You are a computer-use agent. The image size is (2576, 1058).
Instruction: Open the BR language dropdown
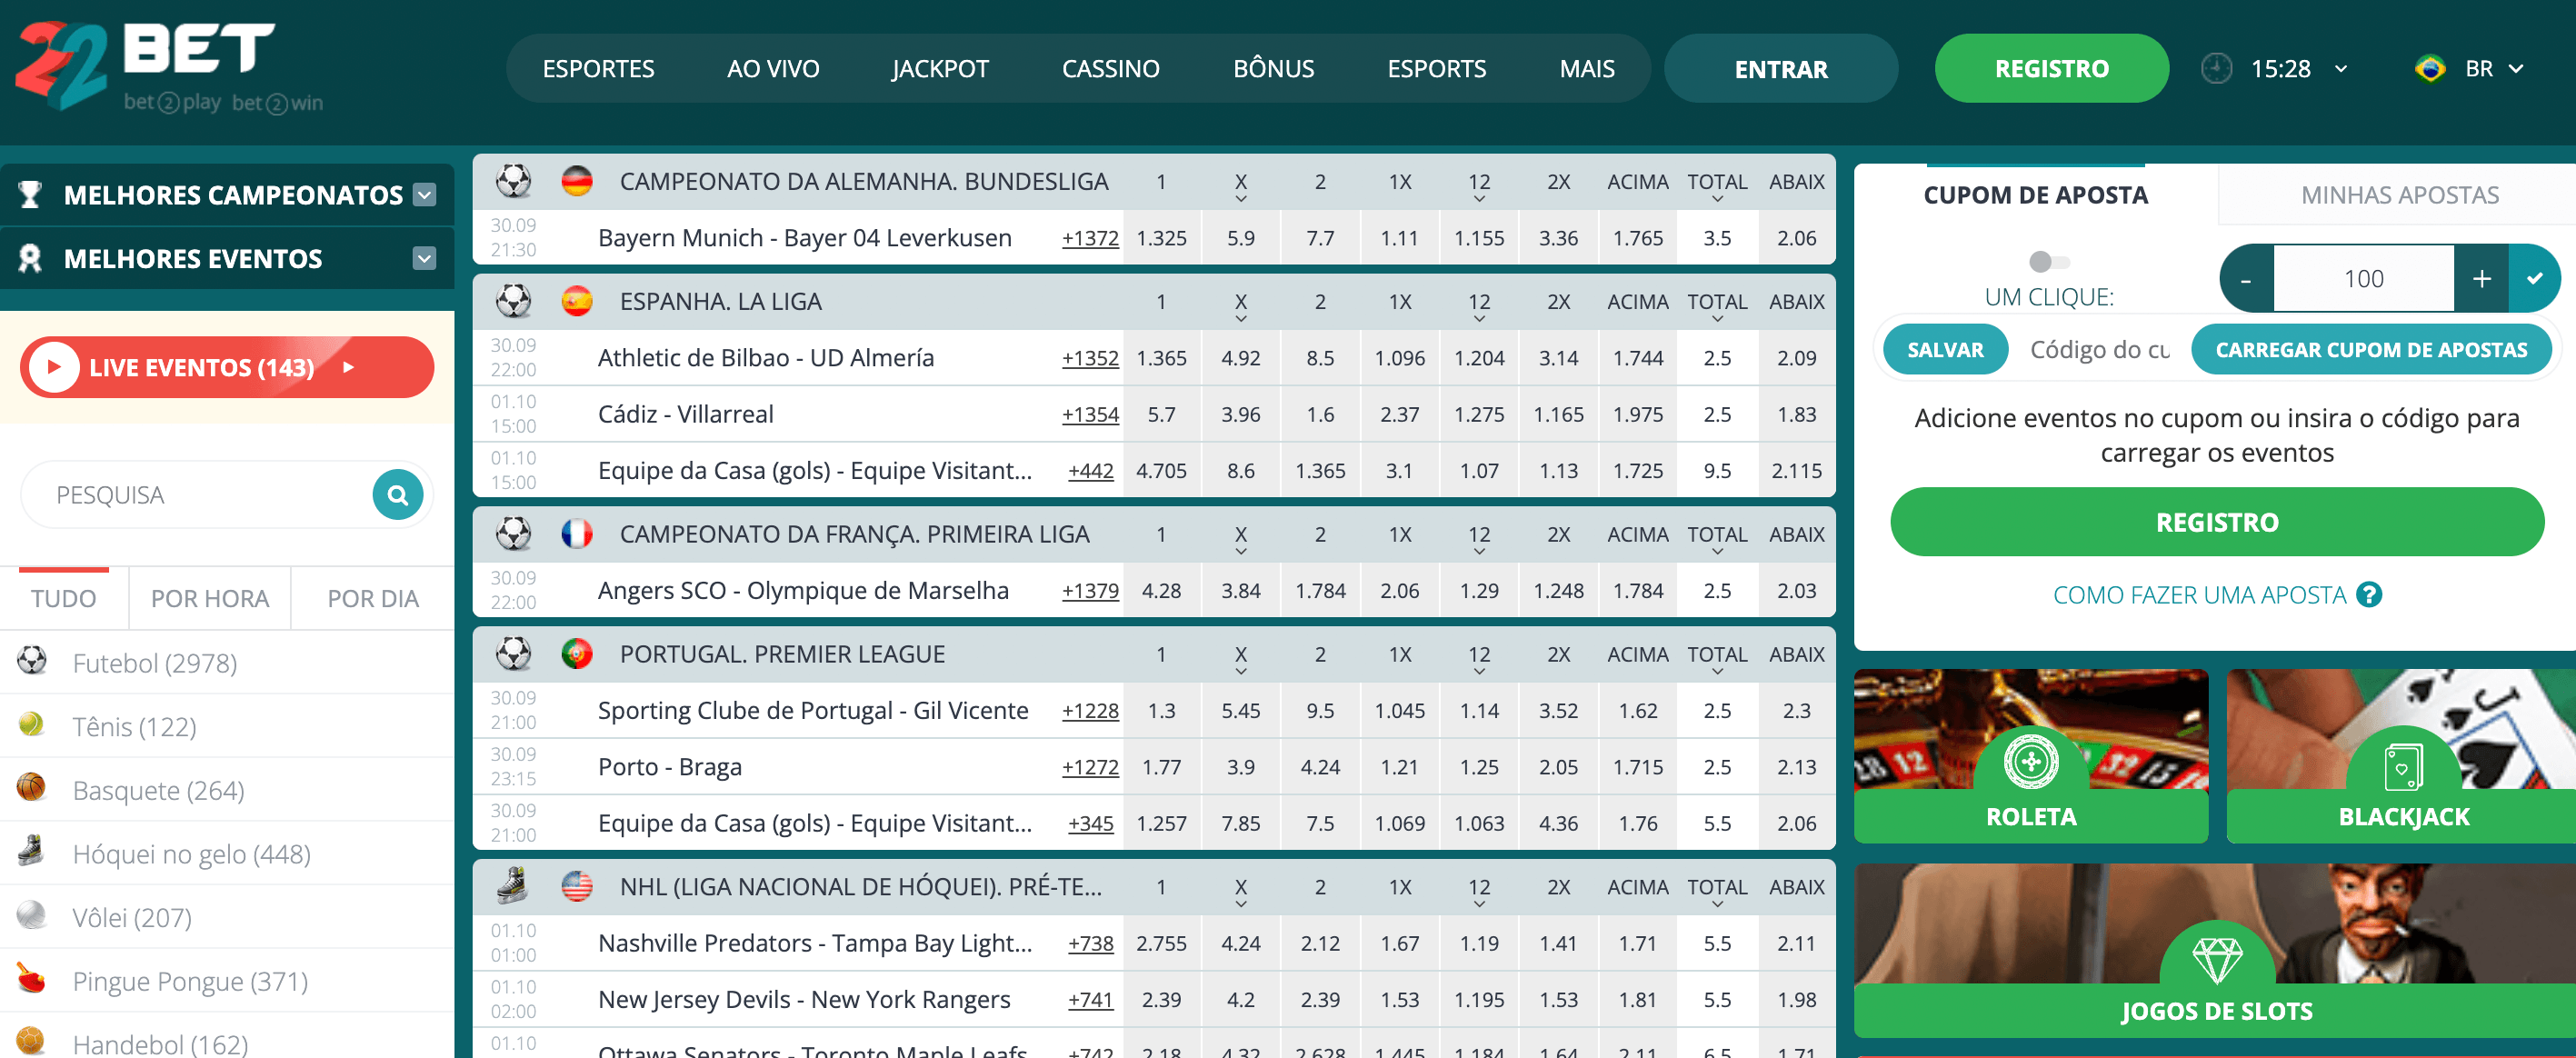click(x=2516, y=69)
